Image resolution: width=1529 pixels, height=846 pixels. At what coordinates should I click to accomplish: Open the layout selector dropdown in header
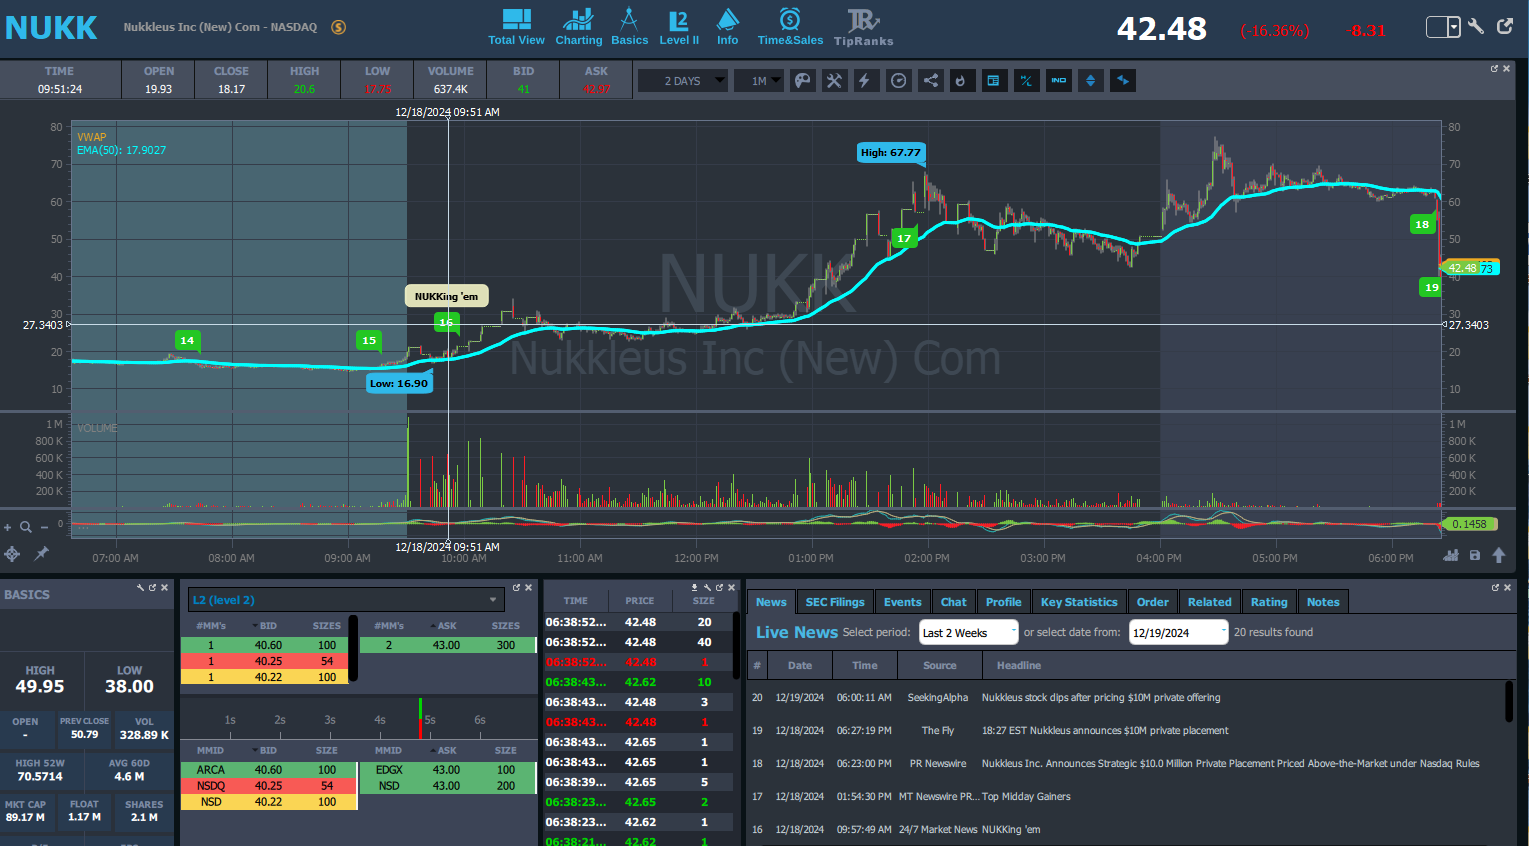click(x=1443, y=27)
